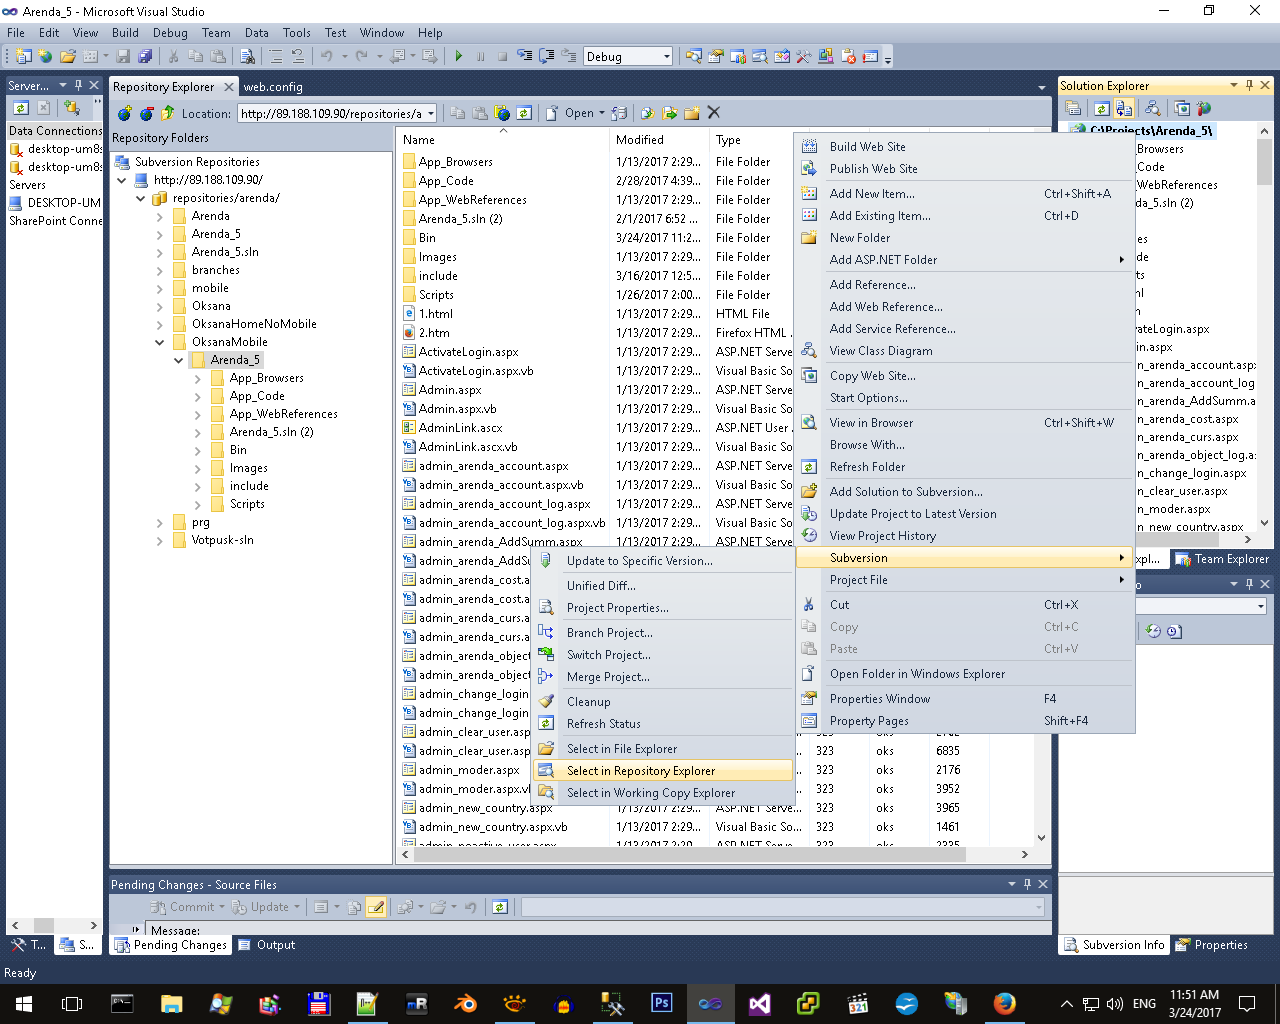1280x1024 pixels.
Task: Click the Modified column header
Action: [x=659, y=140]
